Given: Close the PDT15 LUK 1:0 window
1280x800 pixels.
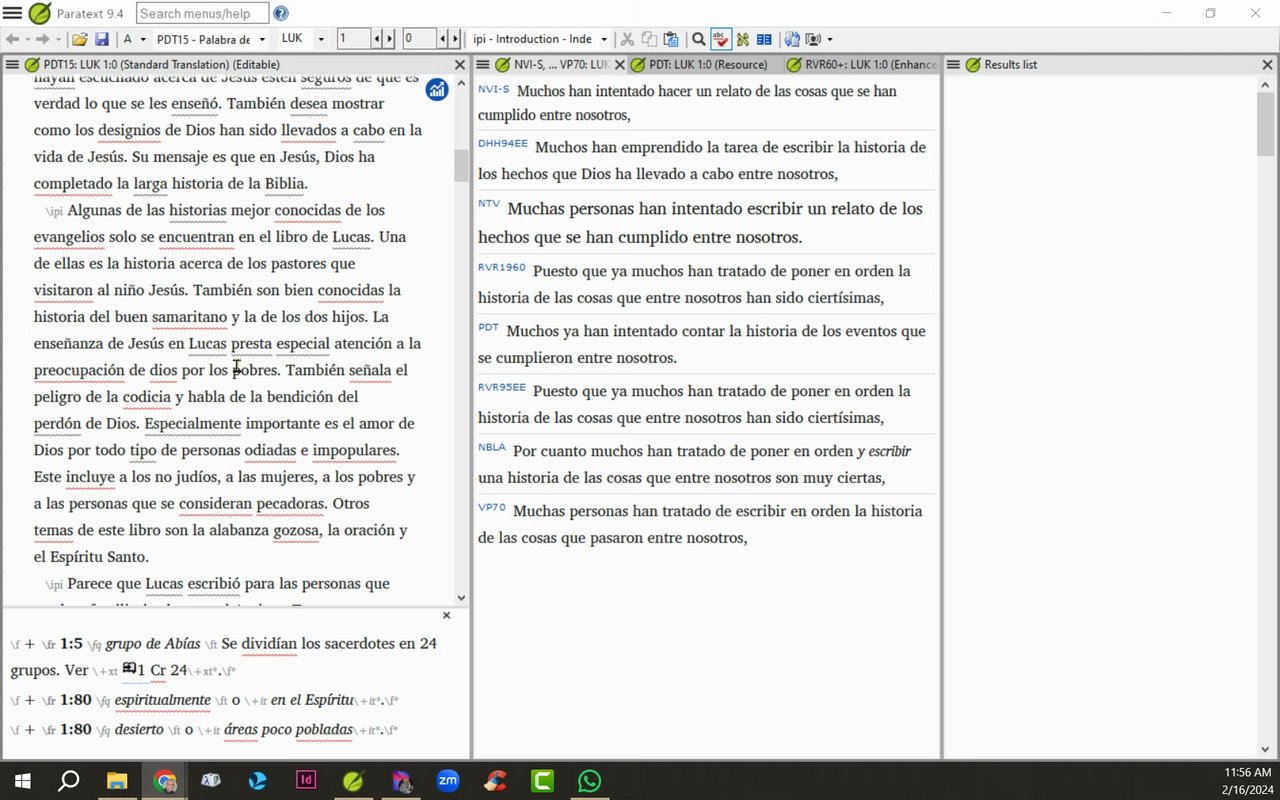Looking at the screenshot, I should pos(460,64).
